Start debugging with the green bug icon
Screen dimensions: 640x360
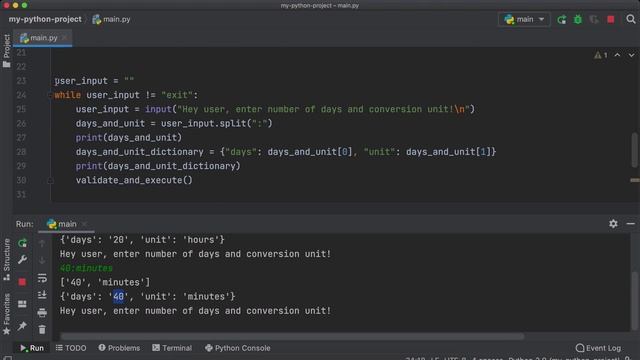click(578, 19)
